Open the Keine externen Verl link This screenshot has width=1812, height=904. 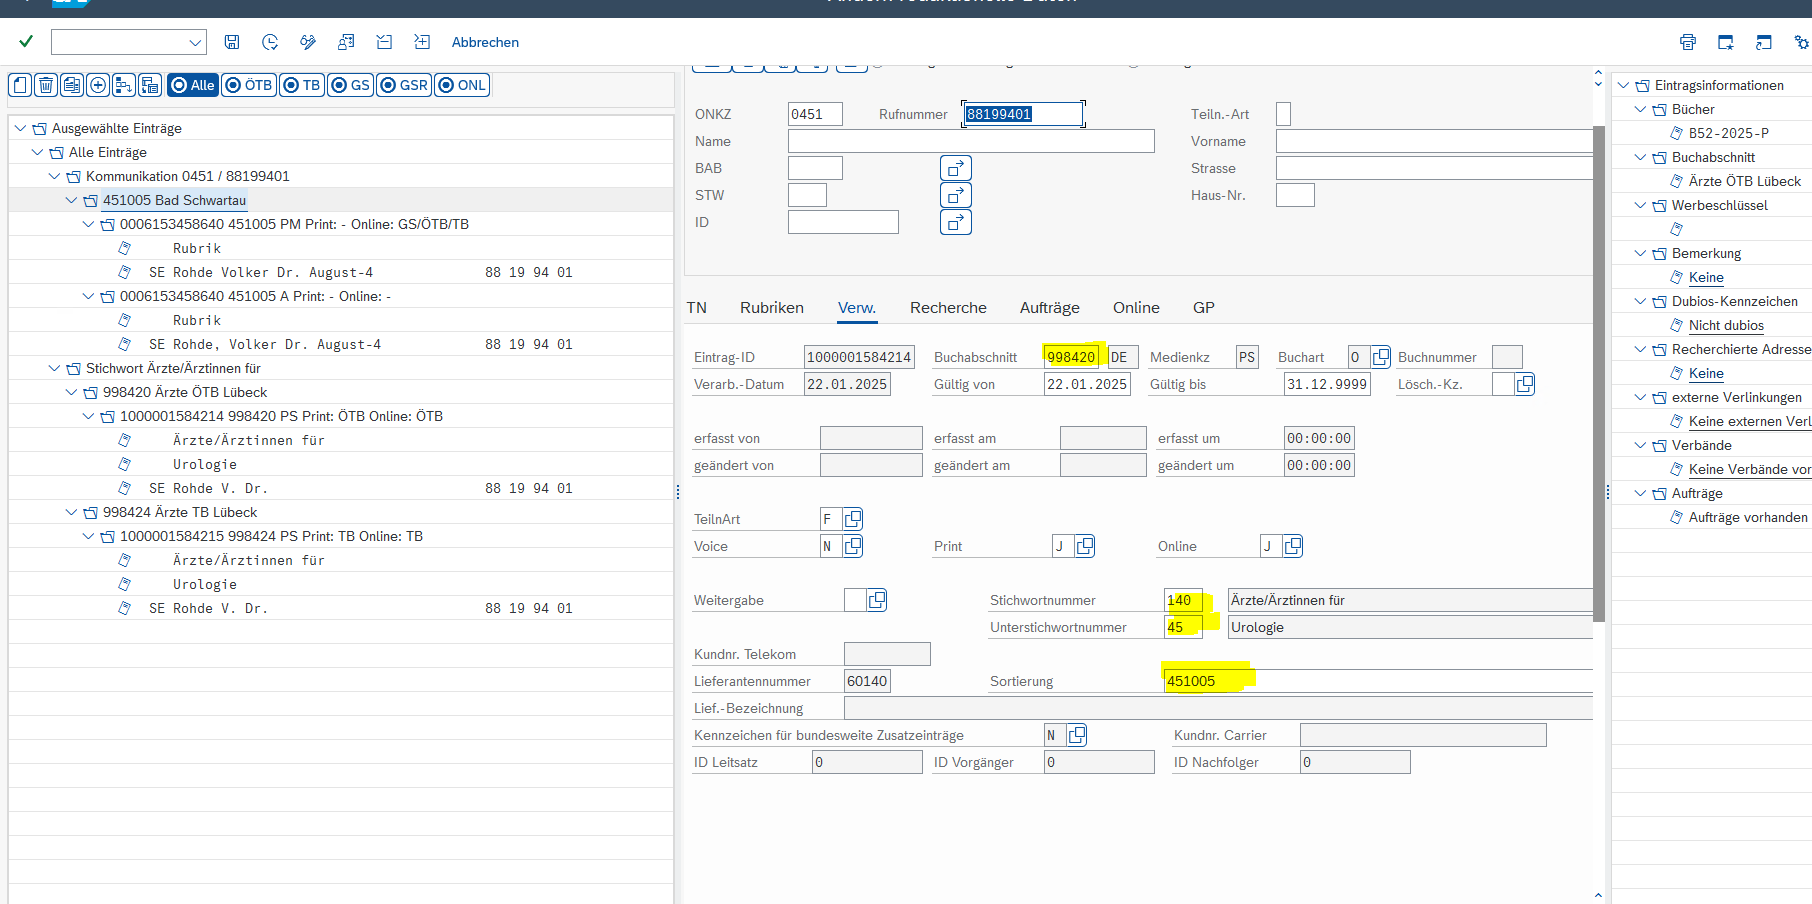click(x=1750, y=421)
